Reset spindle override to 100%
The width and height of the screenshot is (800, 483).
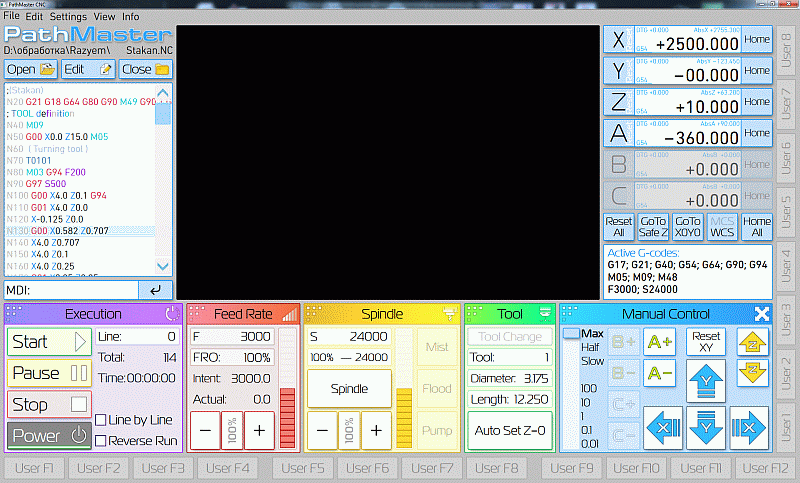349,430
